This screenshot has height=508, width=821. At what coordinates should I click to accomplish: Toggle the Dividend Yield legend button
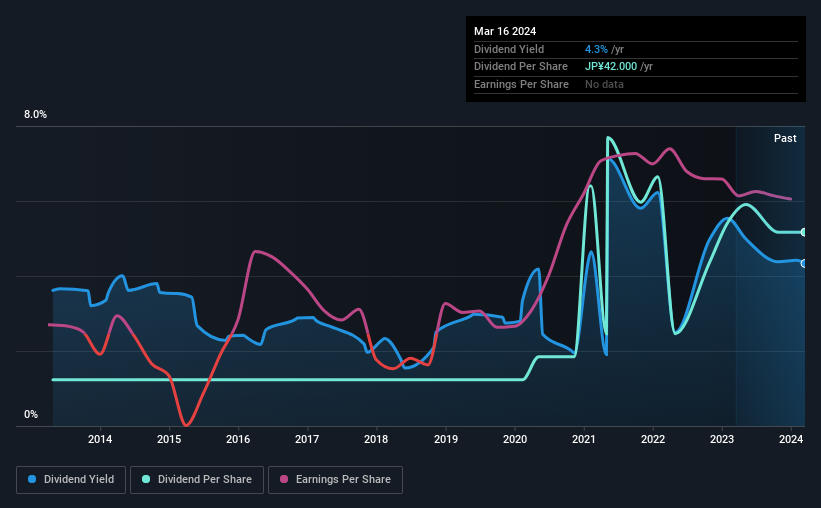[71, 480]
